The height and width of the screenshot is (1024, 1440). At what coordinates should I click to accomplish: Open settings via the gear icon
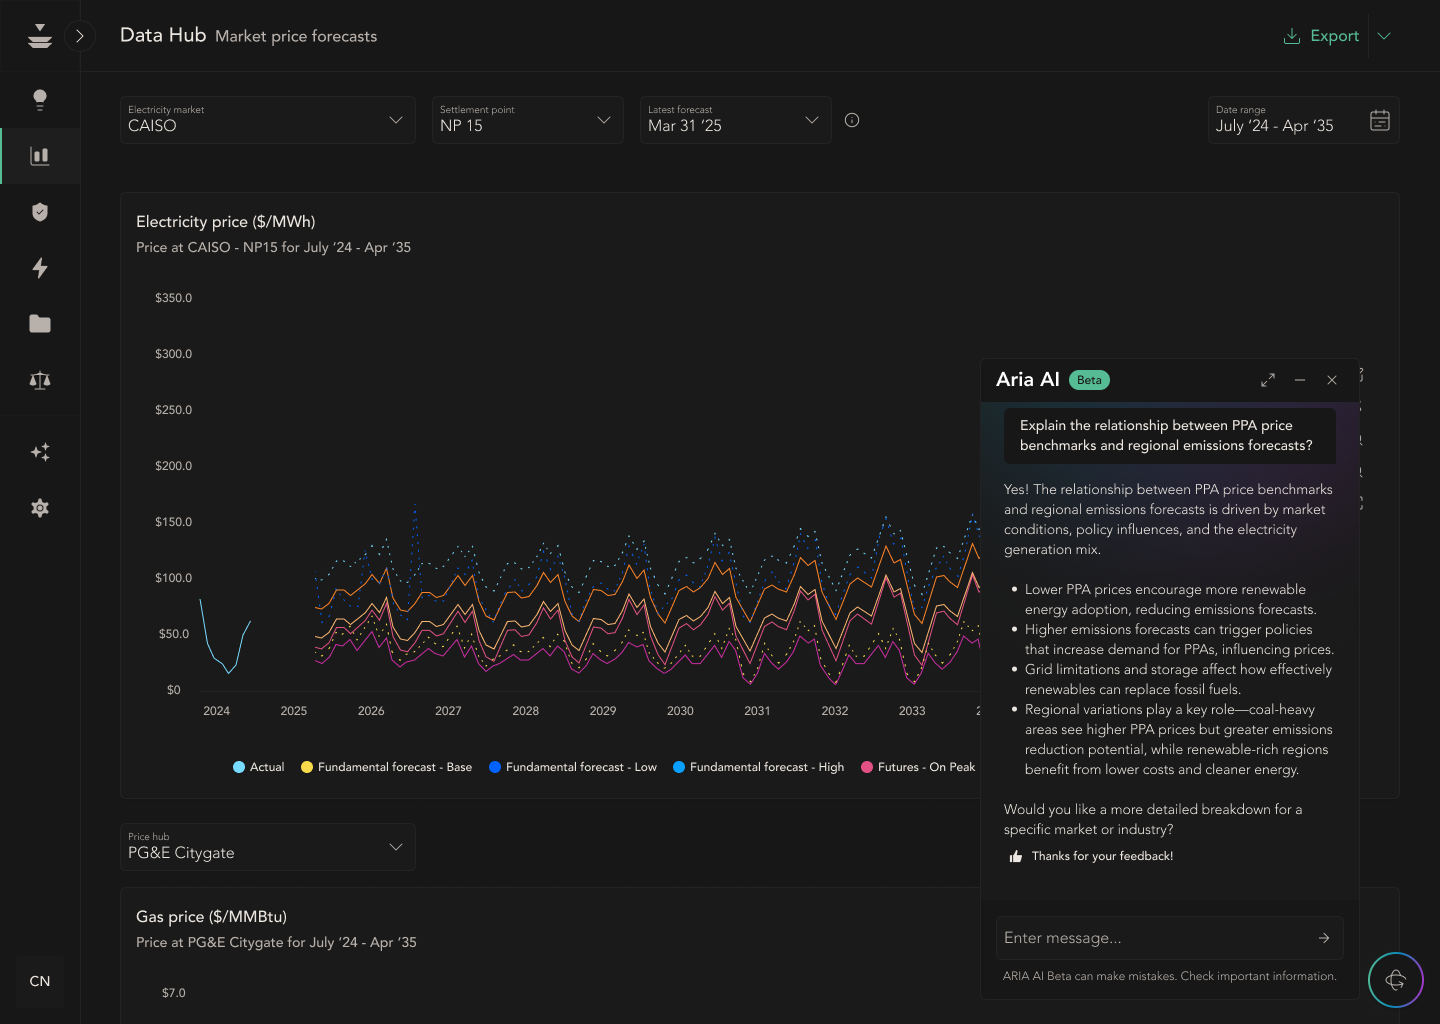pyautogui.click(x=40, y=508)
